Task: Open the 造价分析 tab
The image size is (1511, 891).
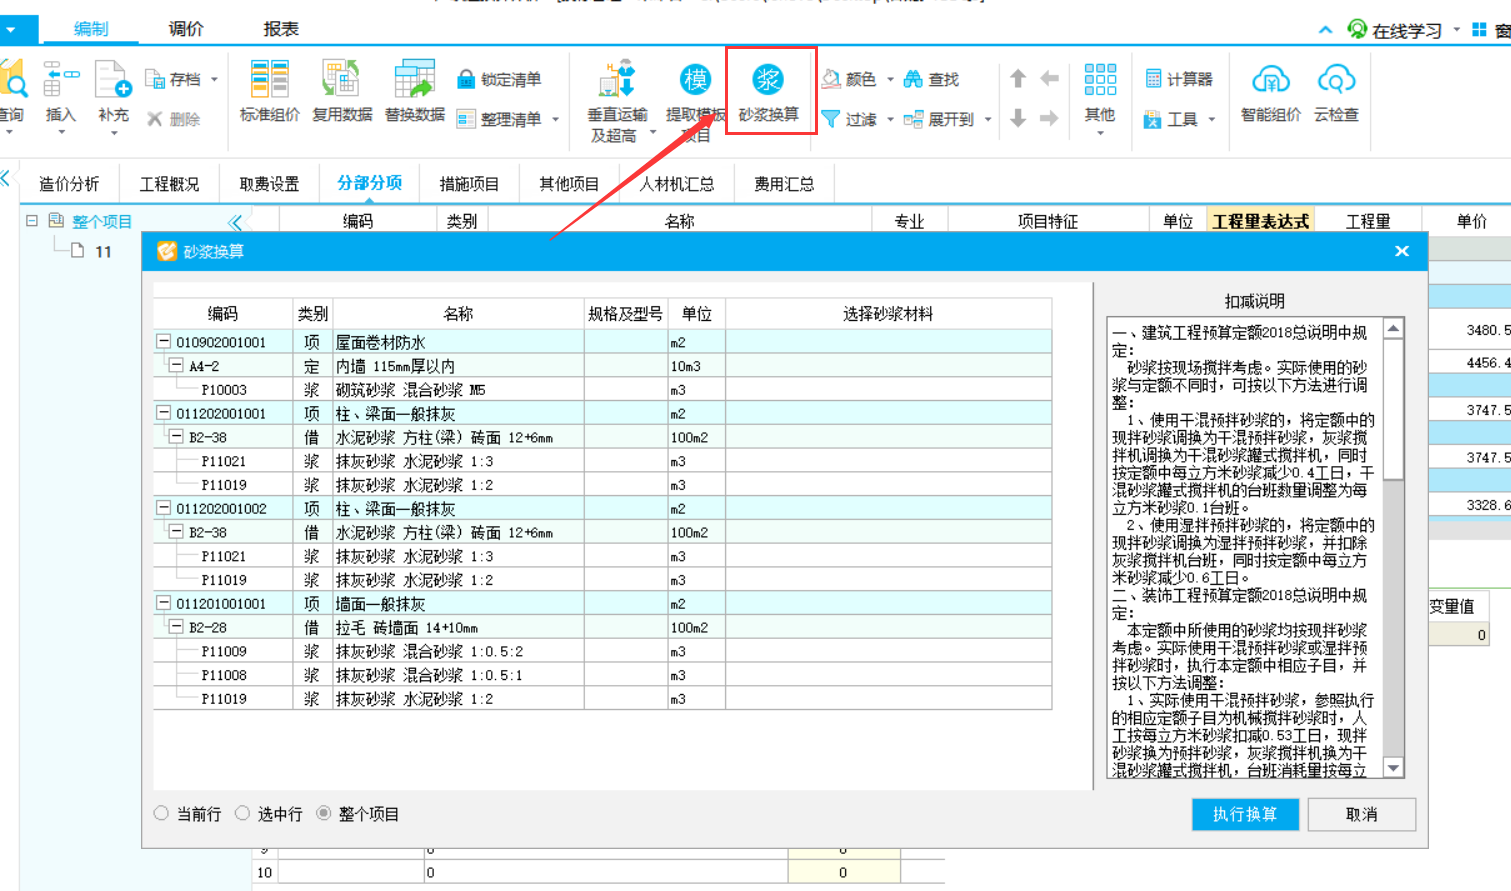Action: point(69,184)
